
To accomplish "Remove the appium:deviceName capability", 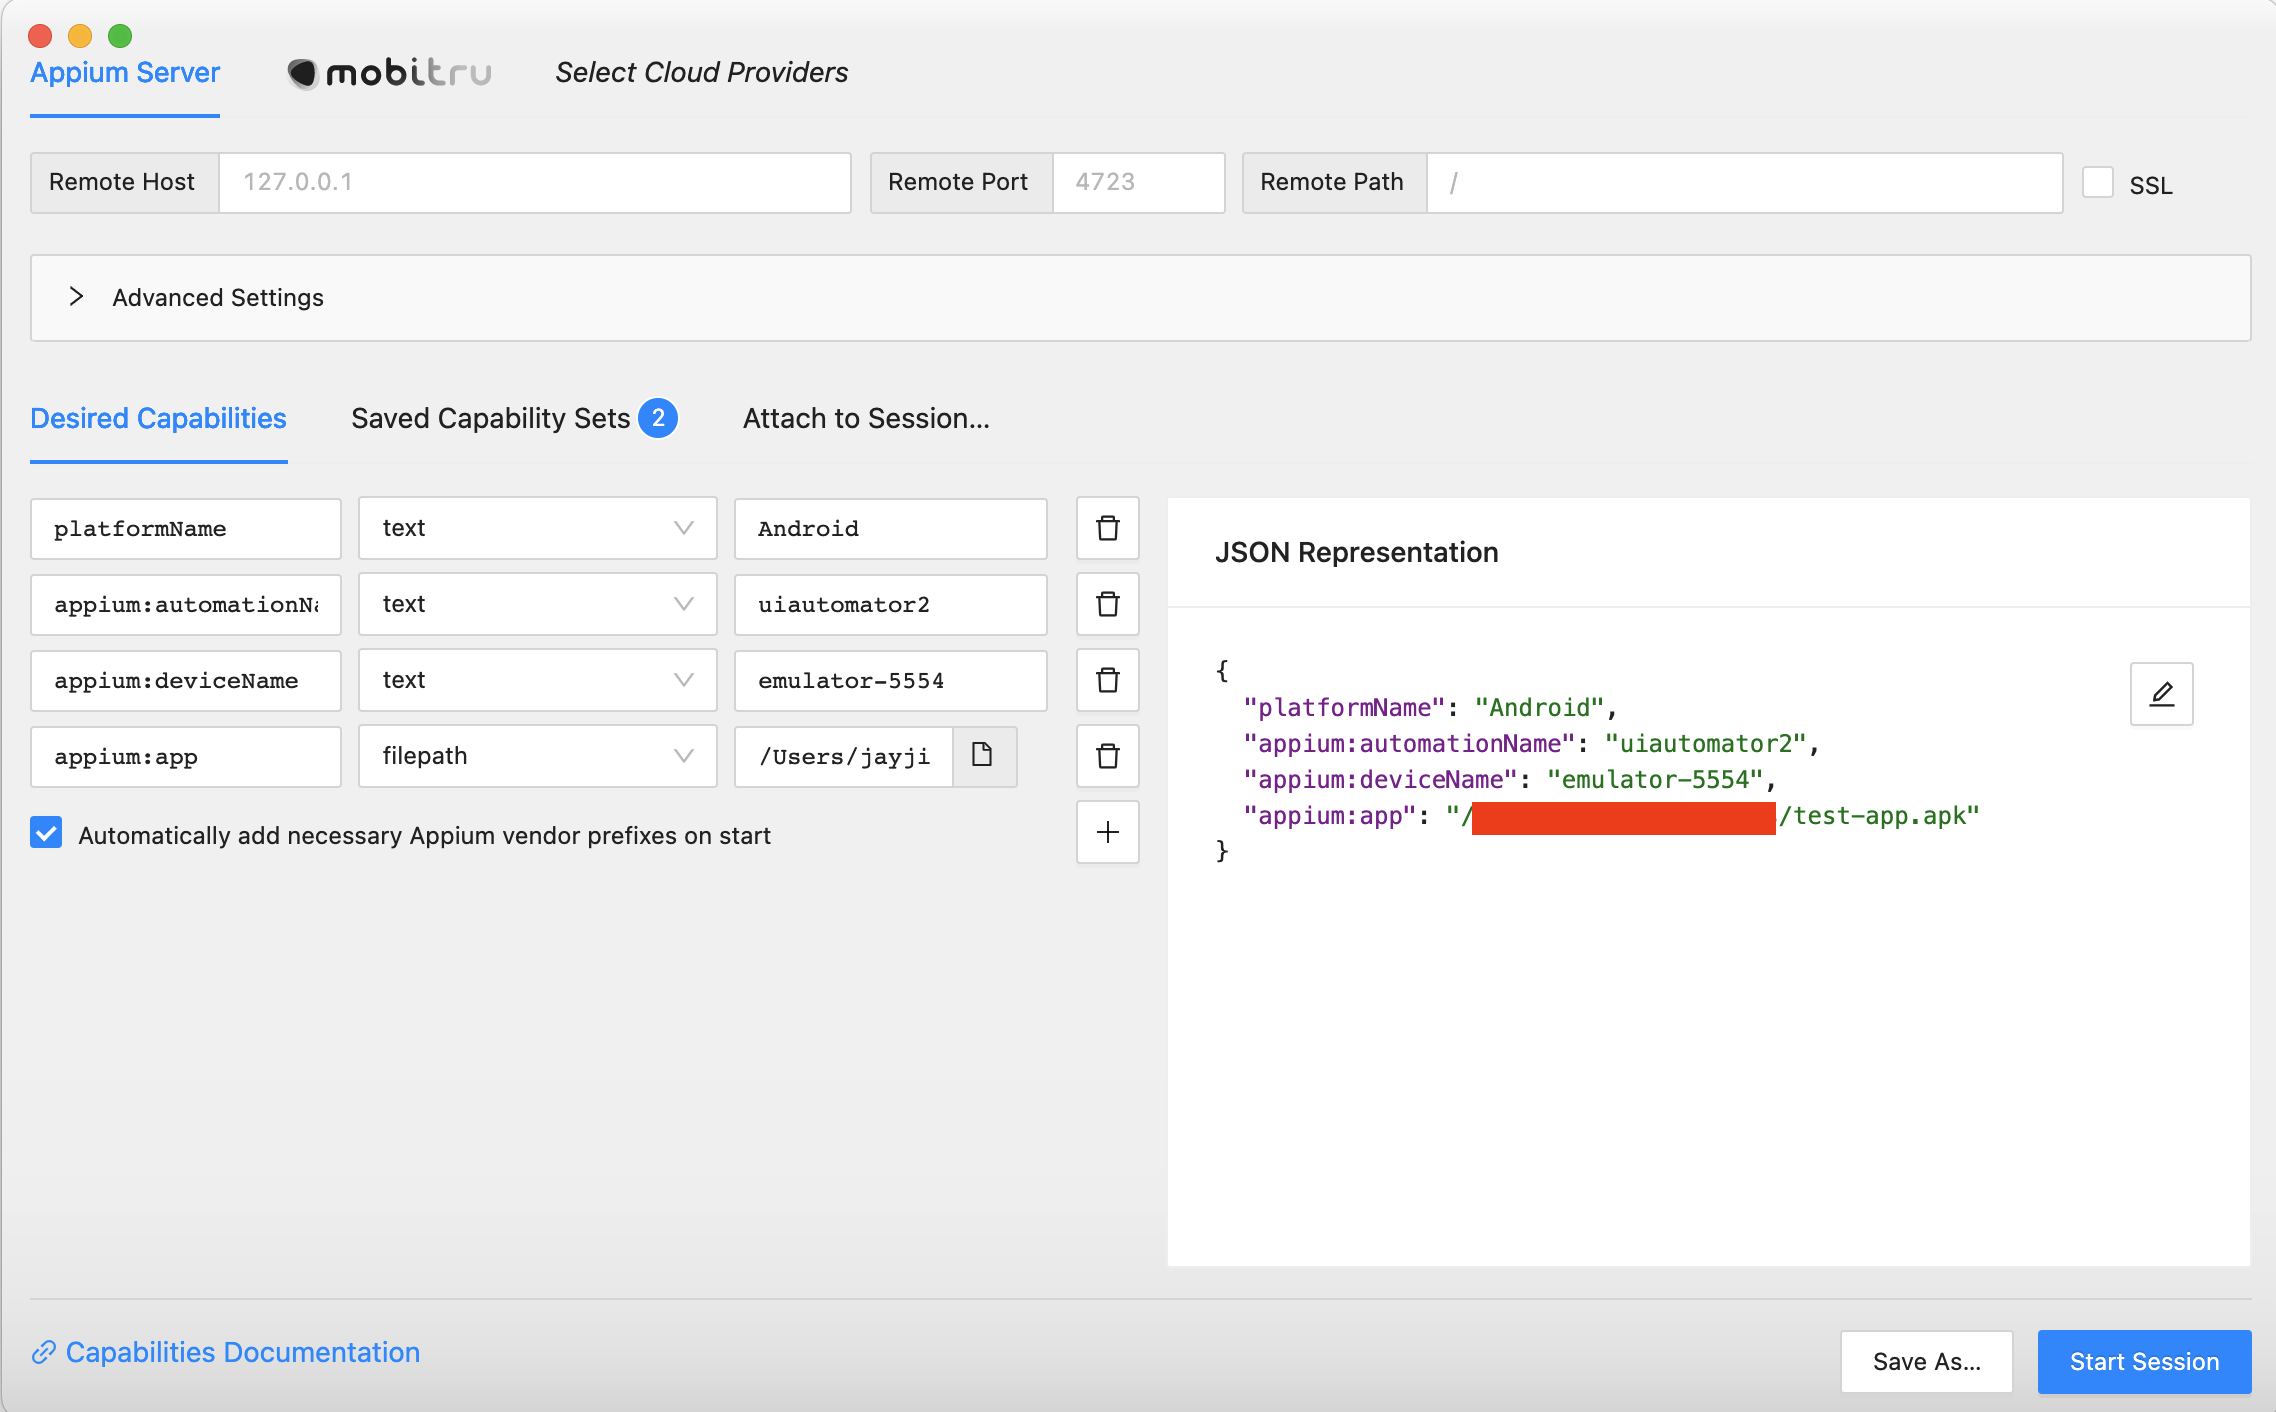I will click(1107, 680).
